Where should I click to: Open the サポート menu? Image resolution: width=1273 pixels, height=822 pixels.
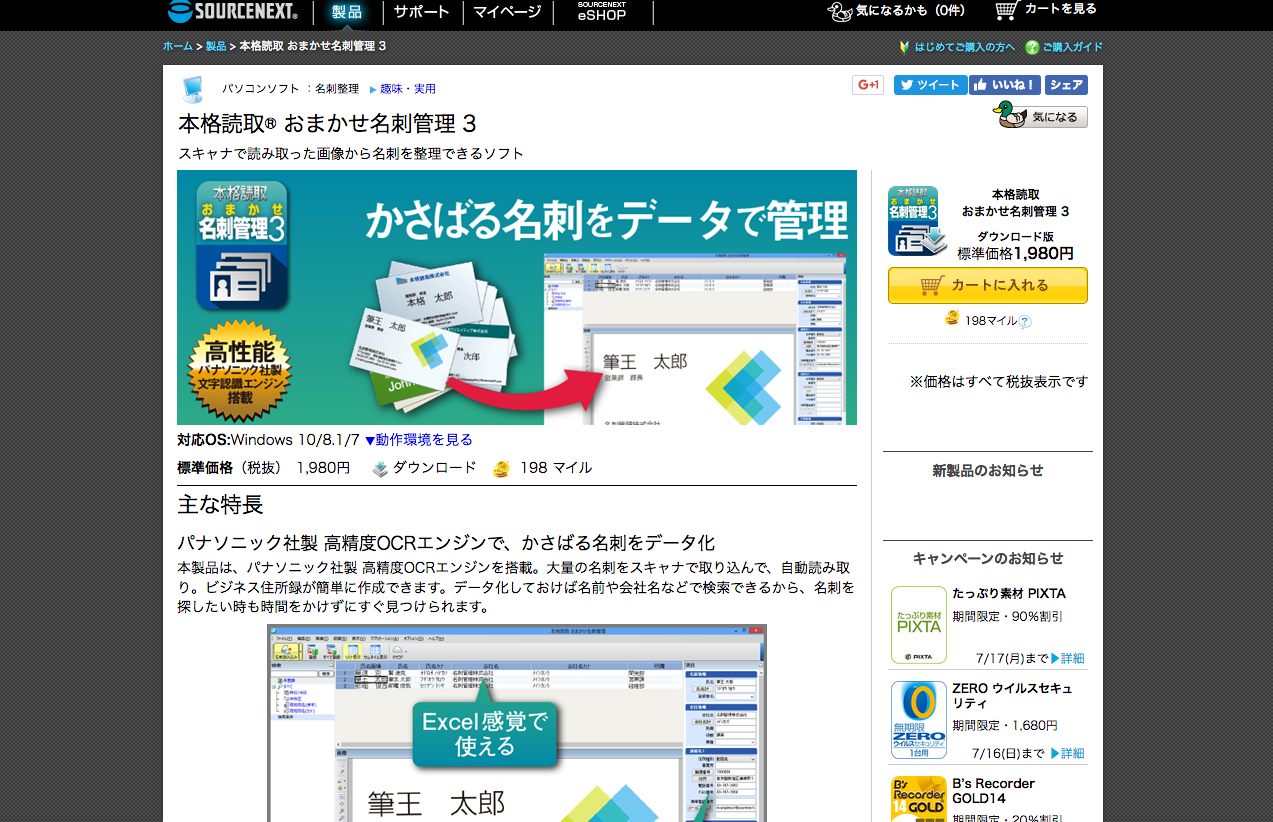pyautogui.click(x=420, y=12)
